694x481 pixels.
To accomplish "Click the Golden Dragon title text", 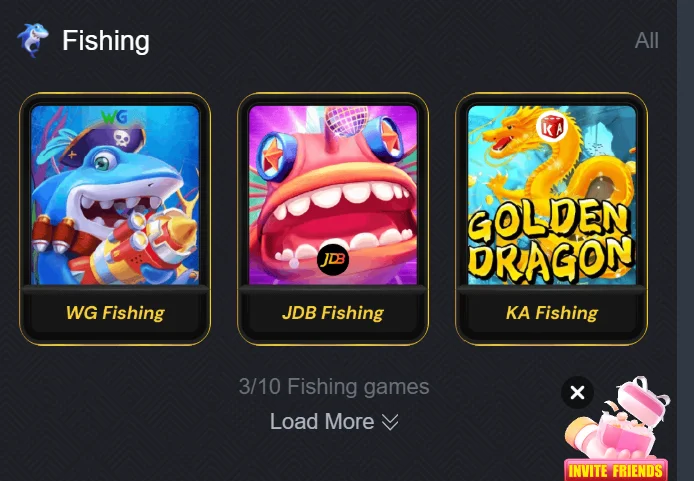I will click(x=550, y=242).
